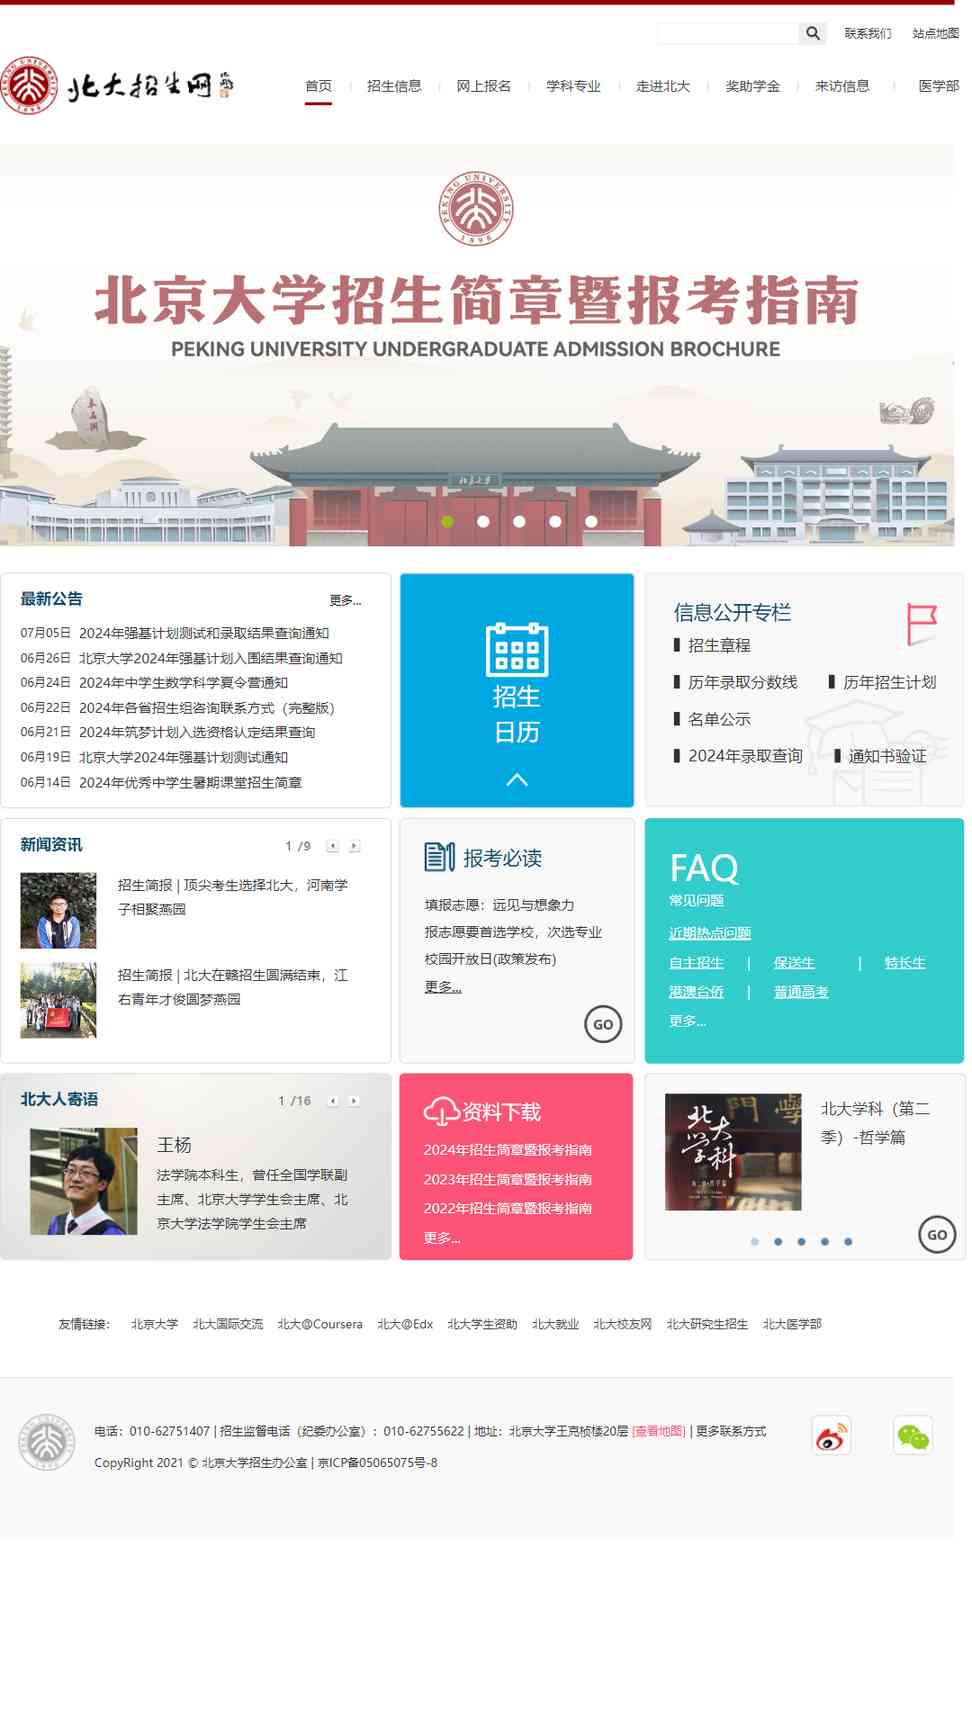Click the 通知书验证 link
The image size is (972, 1728).
pos(887,756)
